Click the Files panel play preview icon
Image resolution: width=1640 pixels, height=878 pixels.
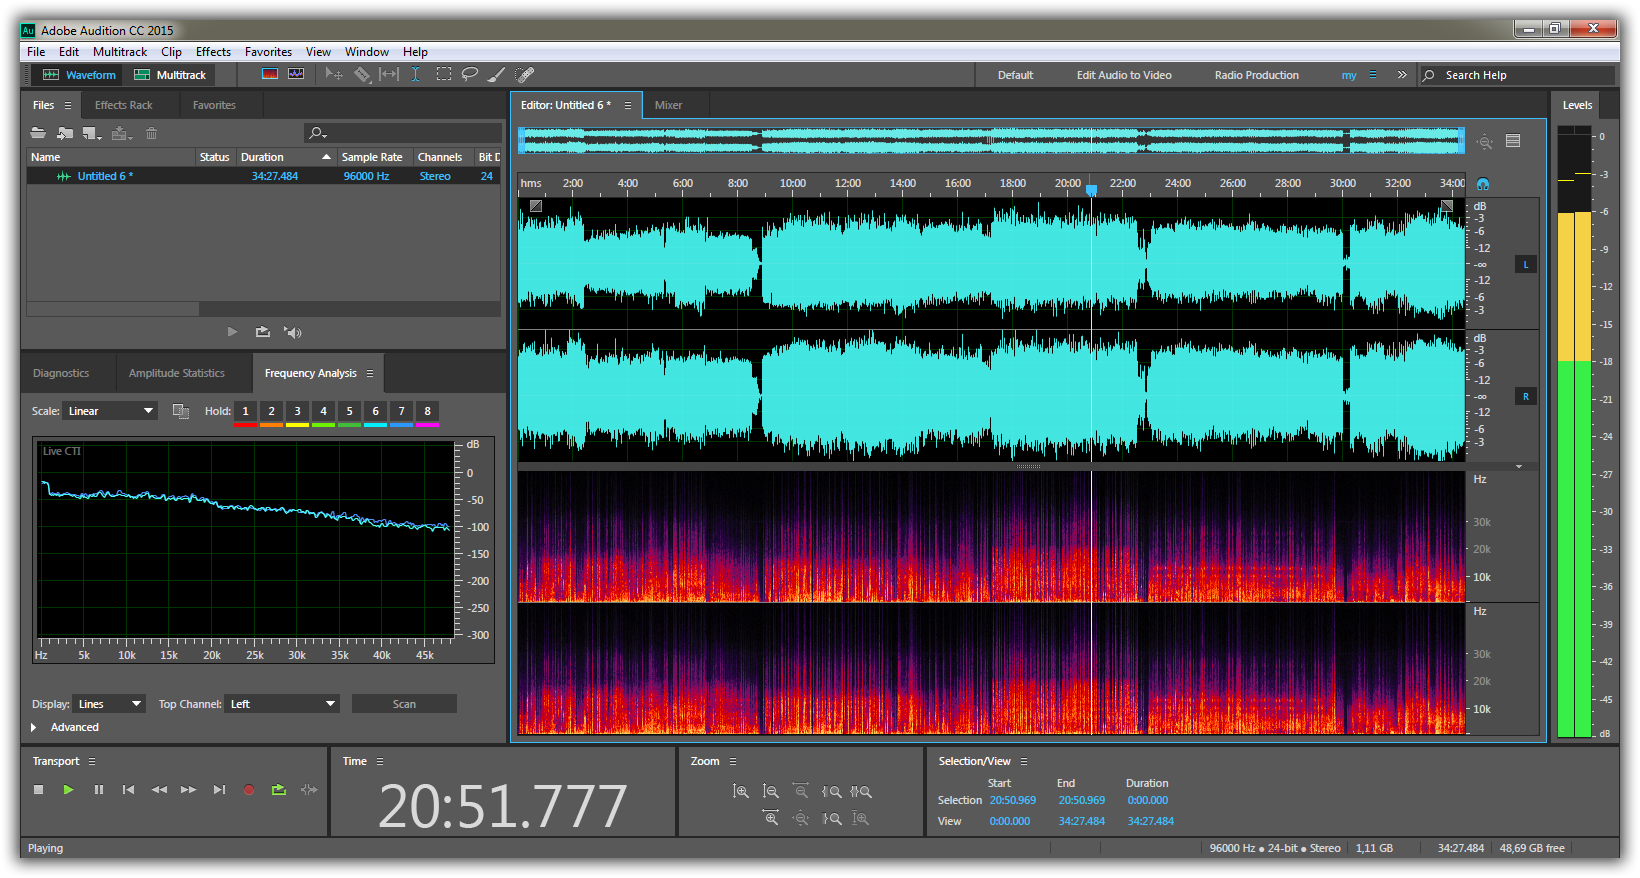pos(233,332)
